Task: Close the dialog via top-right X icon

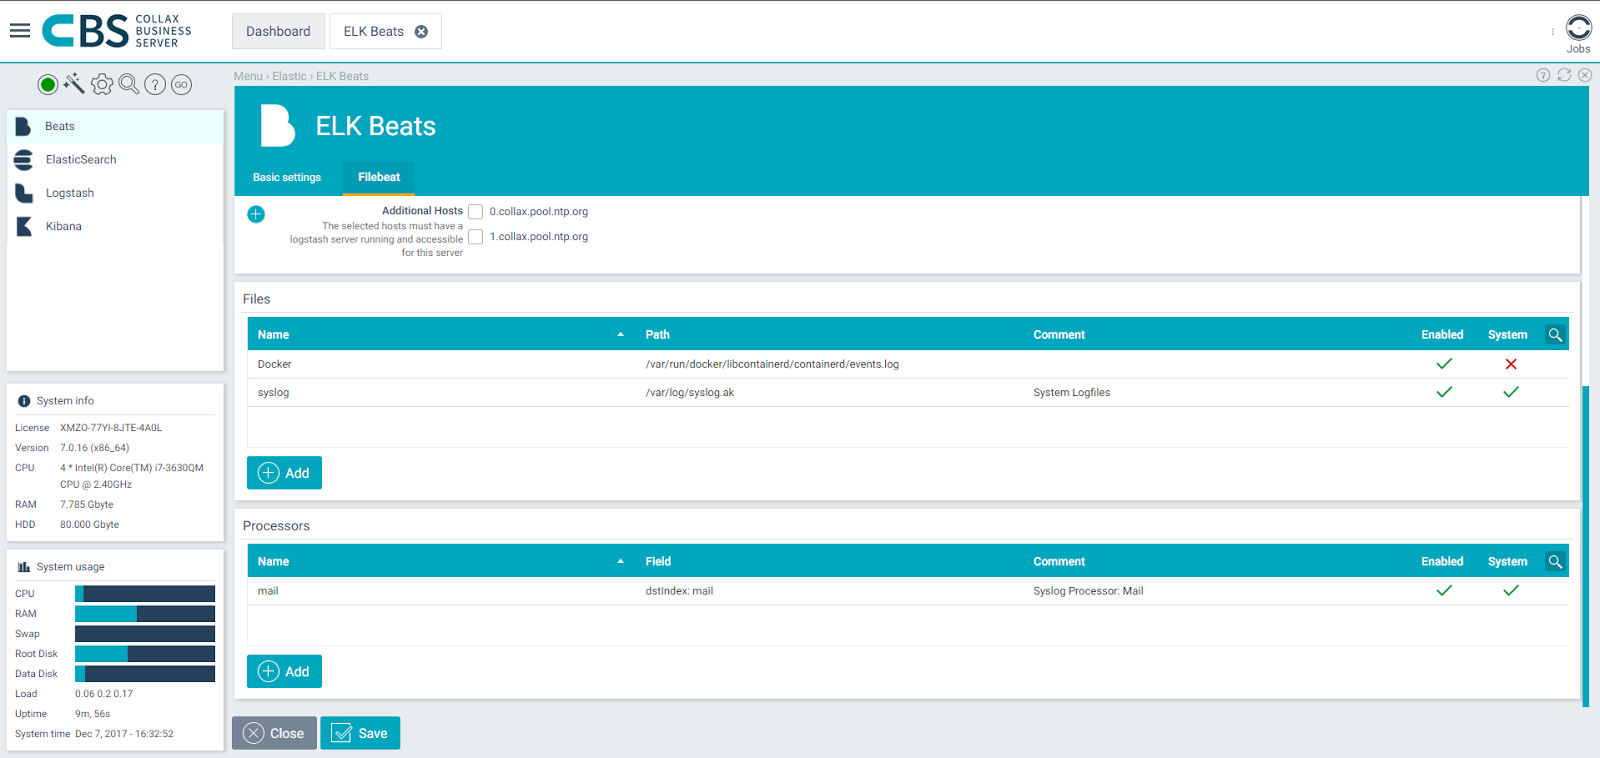Action: pyautogui.click(x=1585, y=75)
